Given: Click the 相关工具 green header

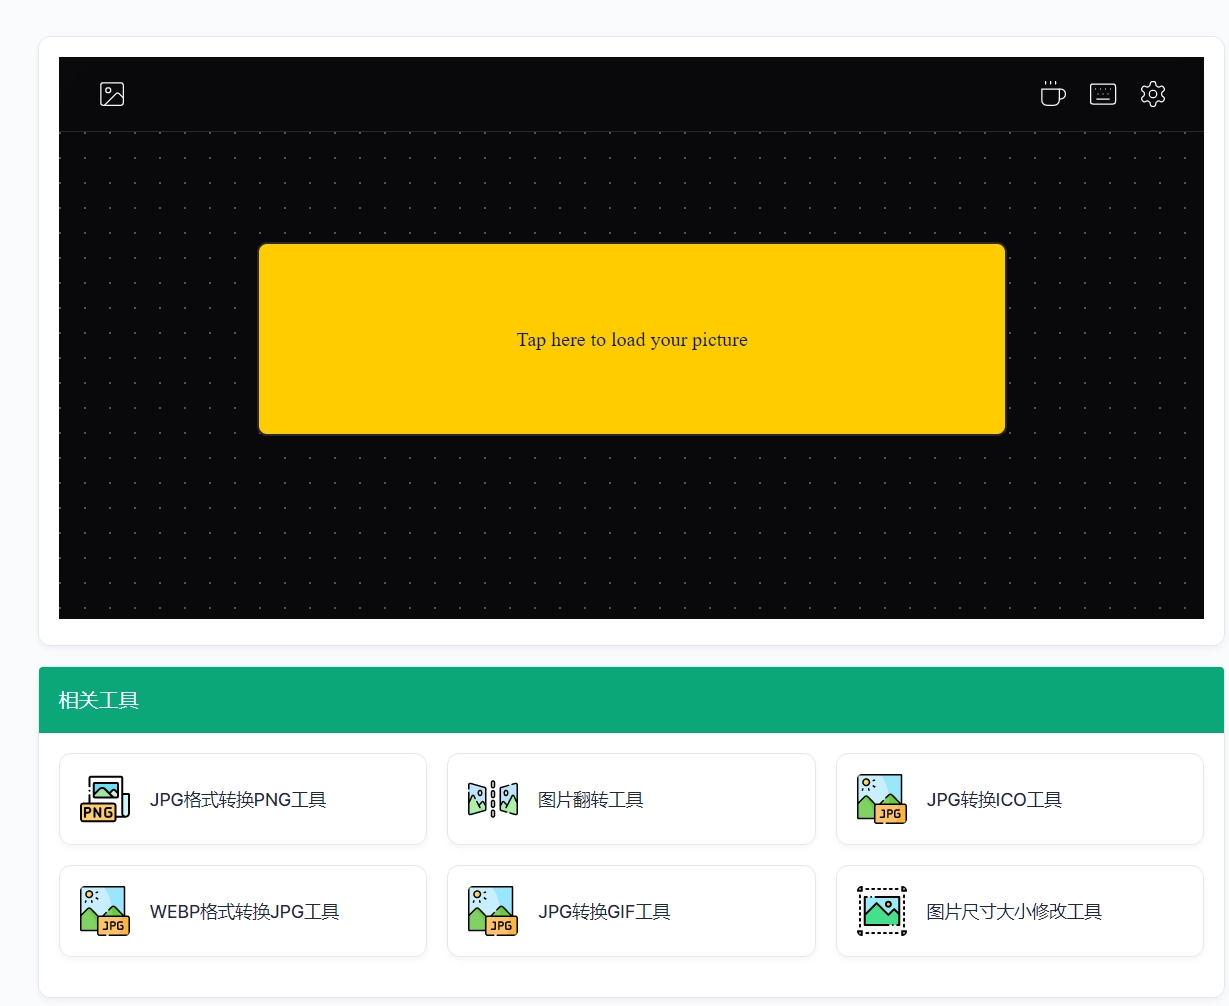Looking at the screenshot, I should coord(631,700).
